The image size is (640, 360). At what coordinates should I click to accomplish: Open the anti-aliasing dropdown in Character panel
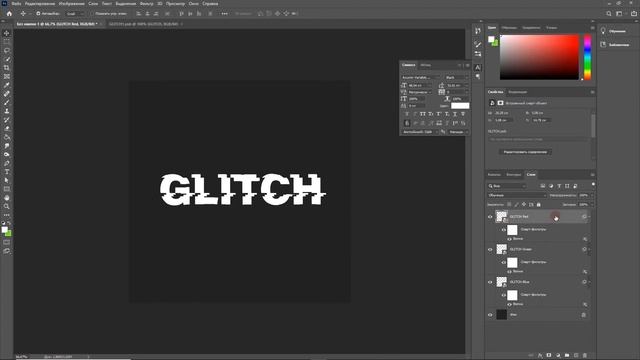tap(458, 132)
